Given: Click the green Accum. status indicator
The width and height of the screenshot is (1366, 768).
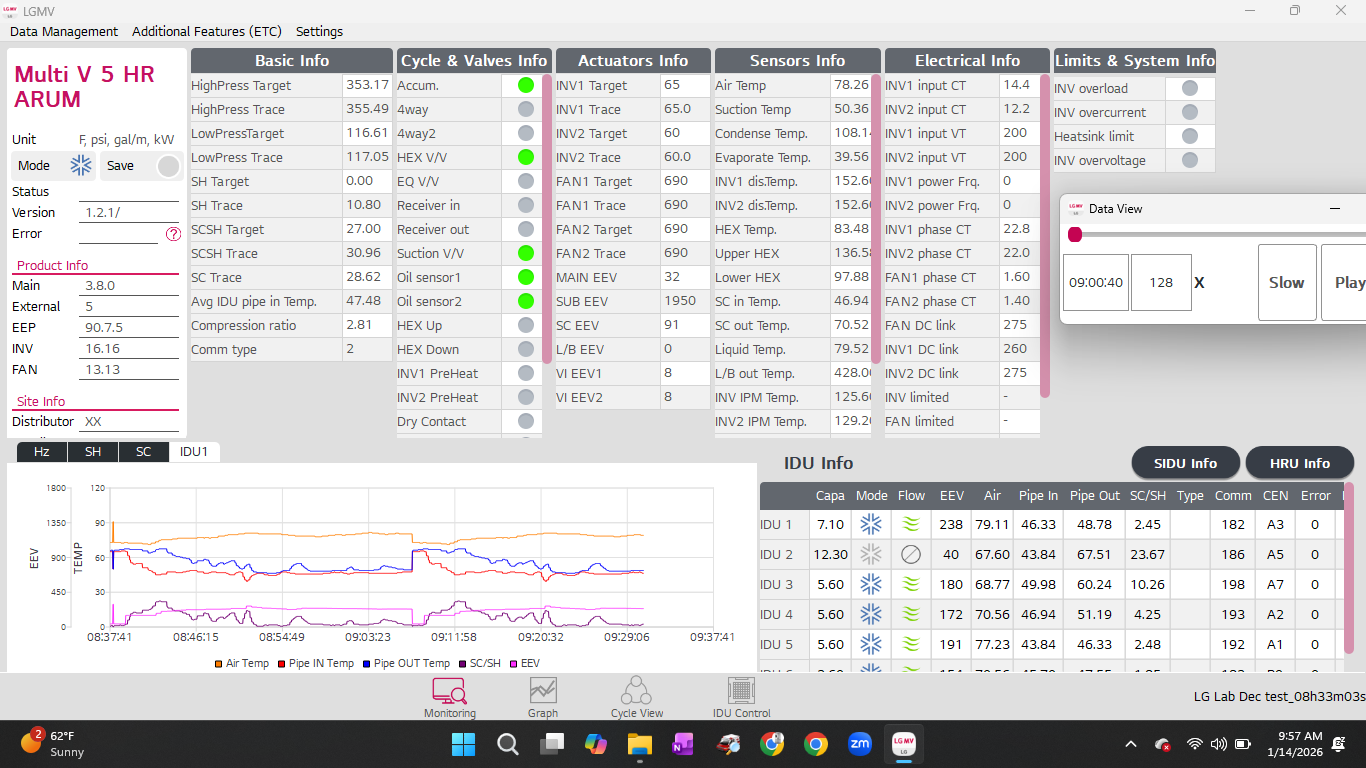Looking at the screenshot, I should click(x=524, y=85).
